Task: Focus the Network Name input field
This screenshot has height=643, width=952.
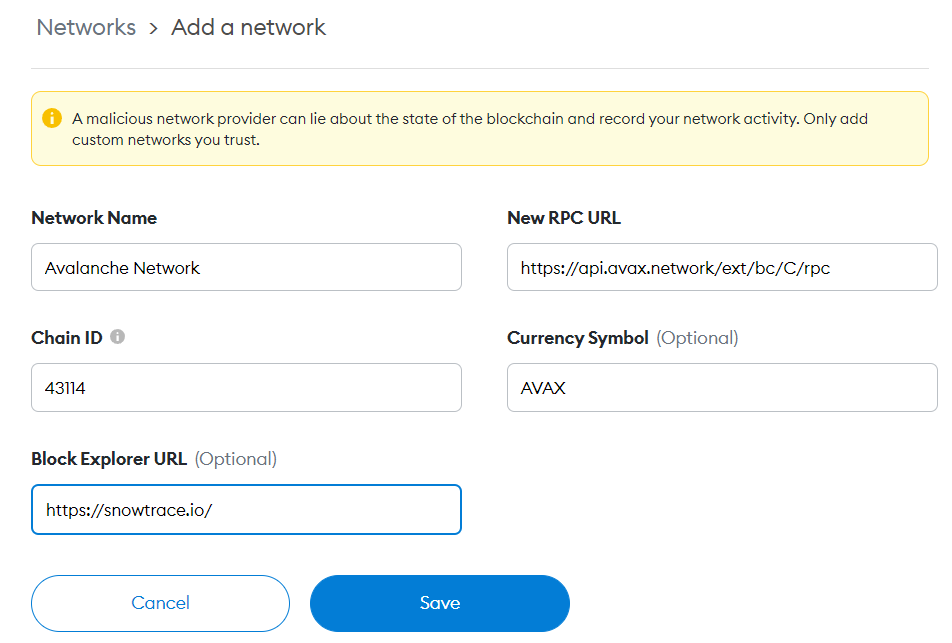Action: coord(246,267)
